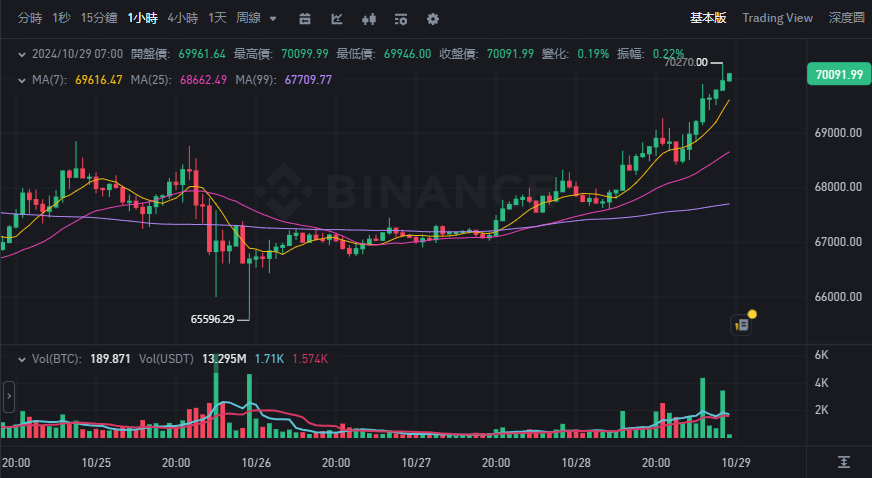Screen dimensions: 872x478
Task: Expand the left side panel arrow
Action: point(9,396)
